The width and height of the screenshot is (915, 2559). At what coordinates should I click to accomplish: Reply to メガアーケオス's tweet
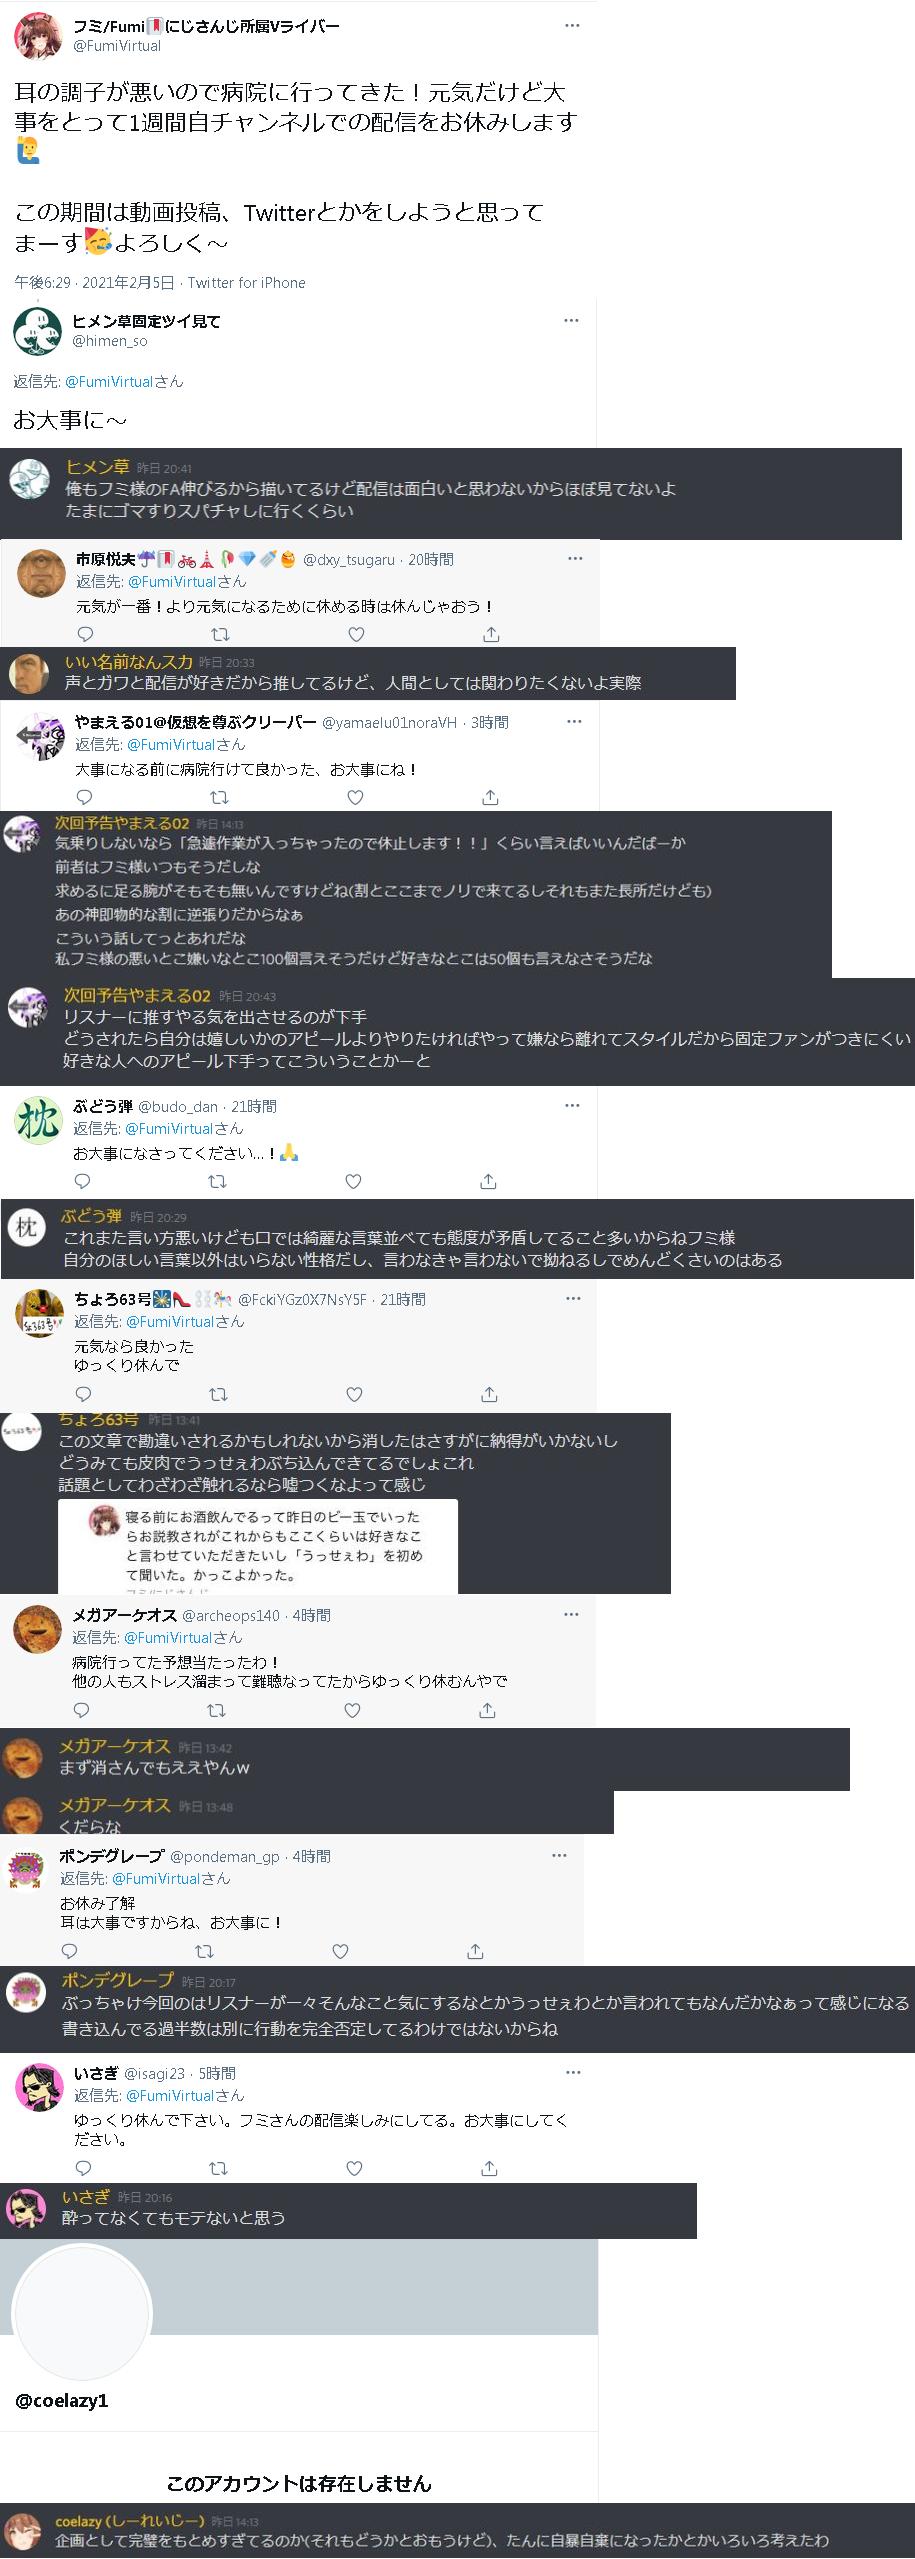[82, 1710]
